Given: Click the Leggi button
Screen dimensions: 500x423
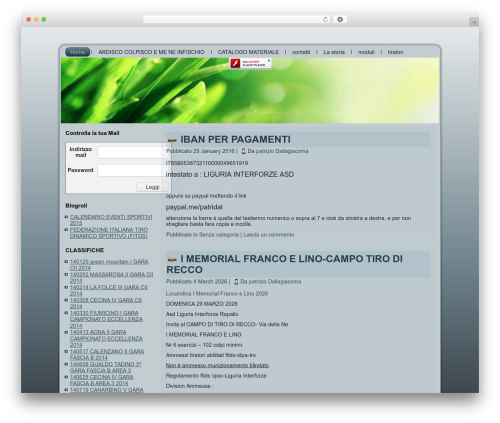Looking at the screenshot, I should pos(152,187).
